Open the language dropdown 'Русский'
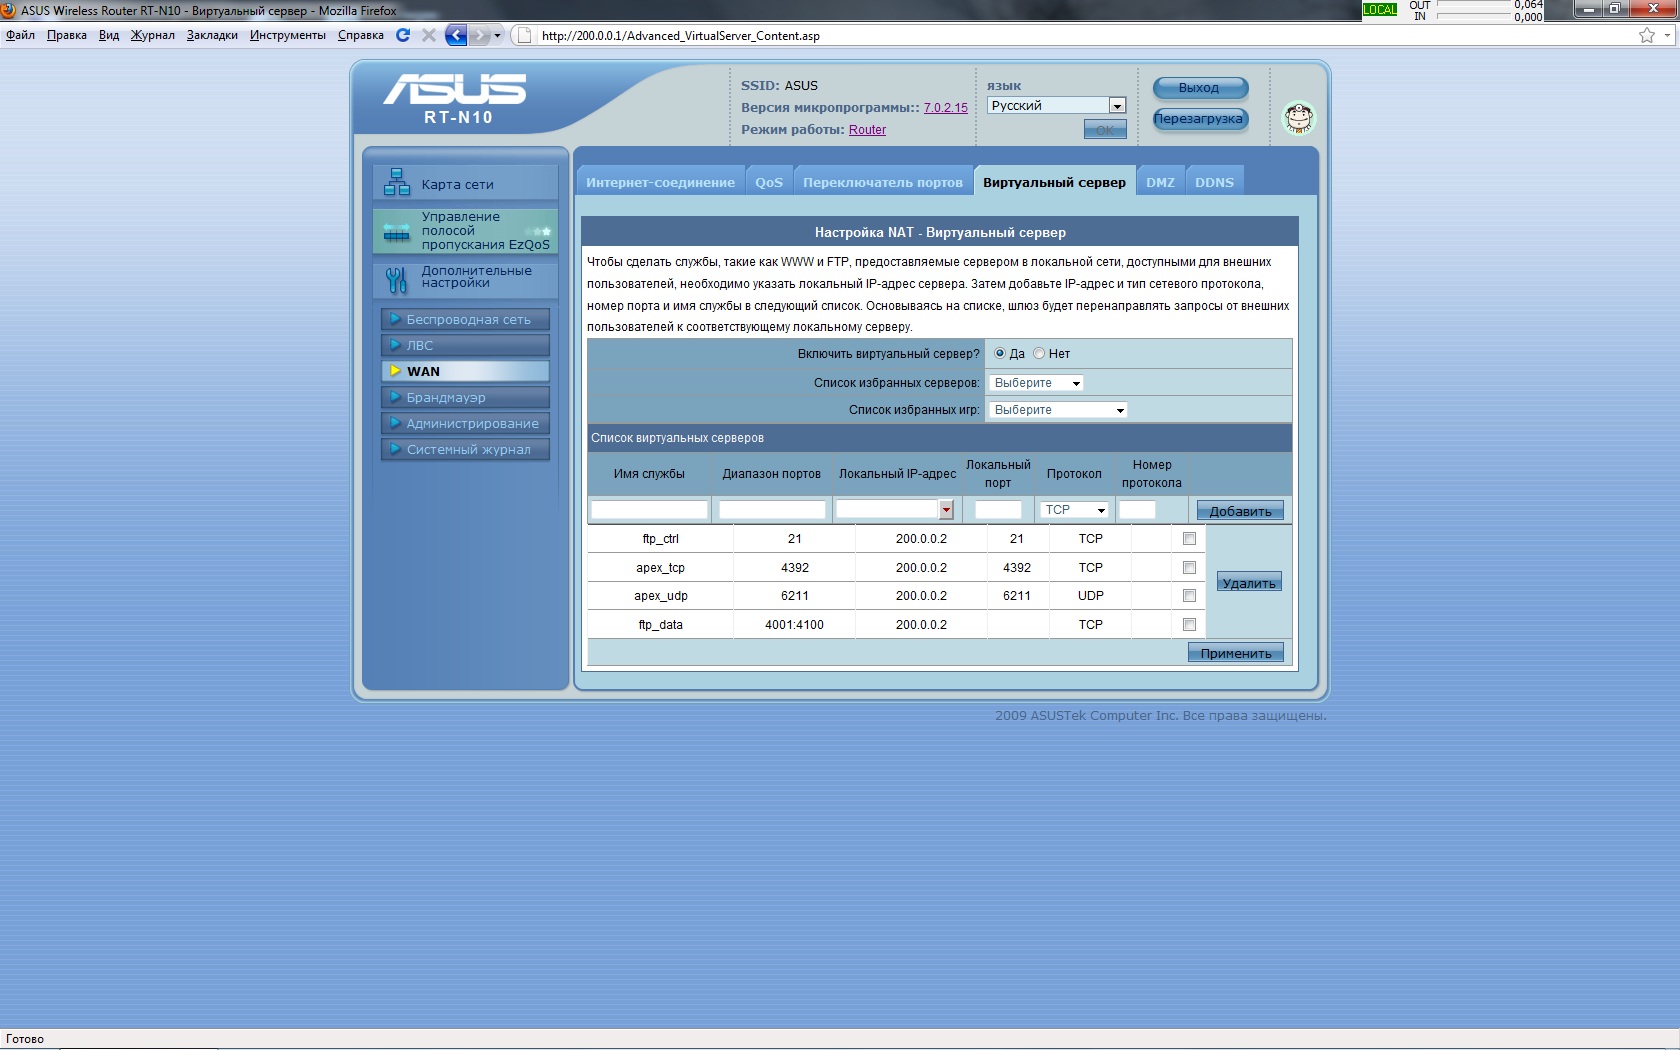Viewport: 1680px width, 1050px height. click(1056, 105)
